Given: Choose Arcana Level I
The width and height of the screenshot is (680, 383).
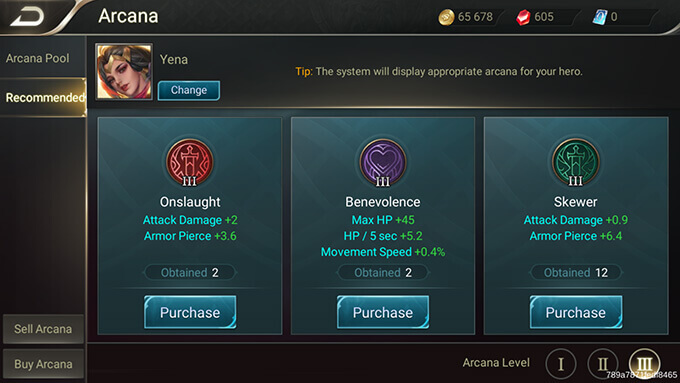Looking at the screenshot, I should pos(561,363).
